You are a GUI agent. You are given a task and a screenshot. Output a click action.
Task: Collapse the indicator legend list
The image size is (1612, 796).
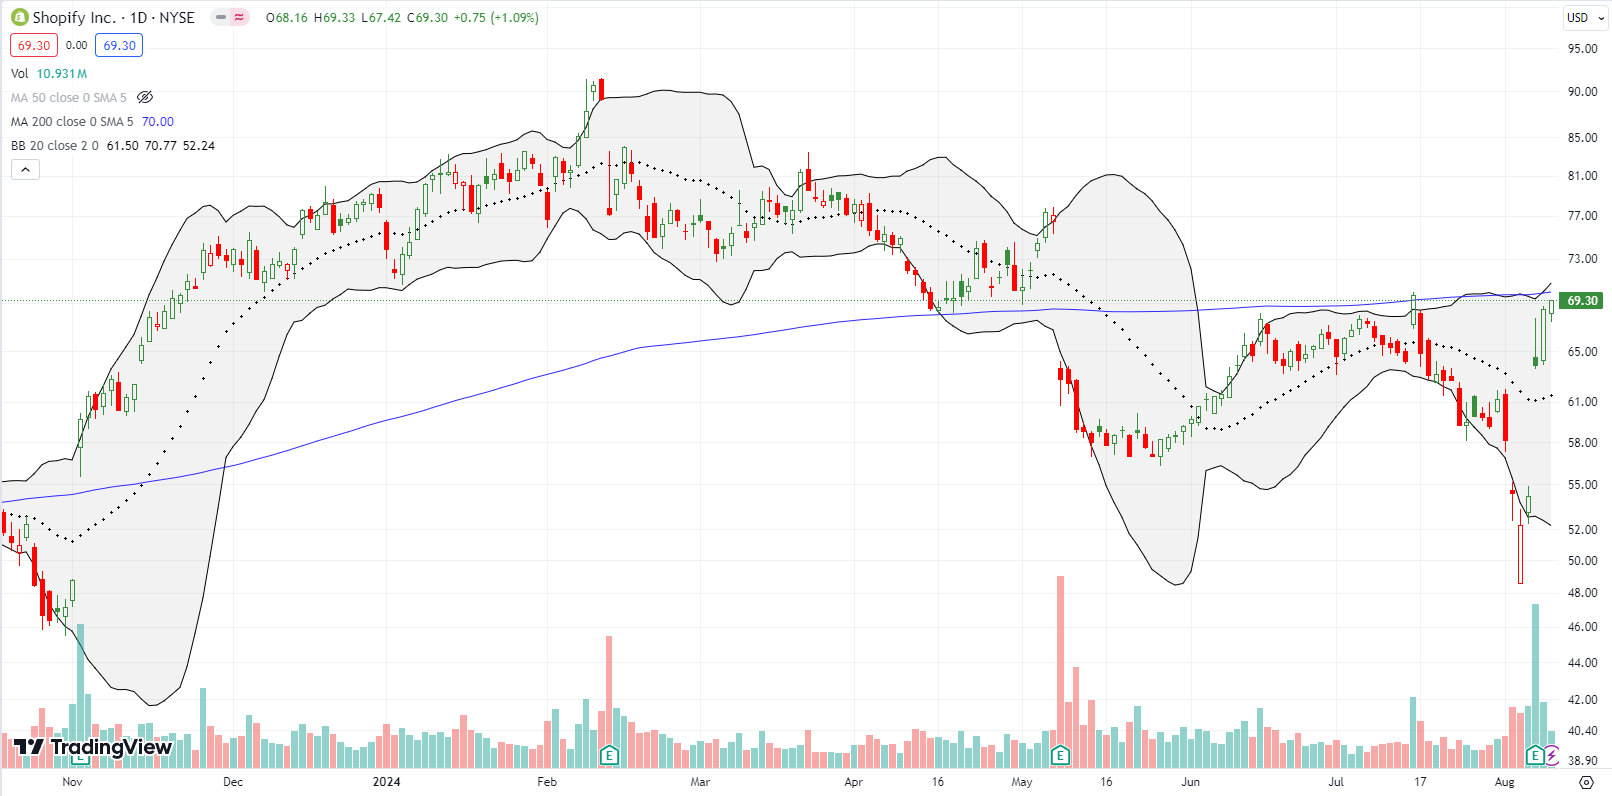(25, 169)
